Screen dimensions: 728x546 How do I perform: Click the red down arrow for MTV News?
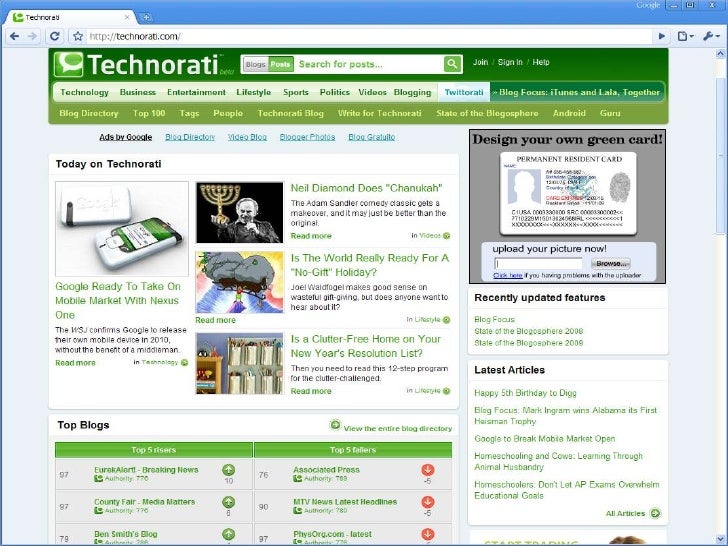(x=428, y=502)
